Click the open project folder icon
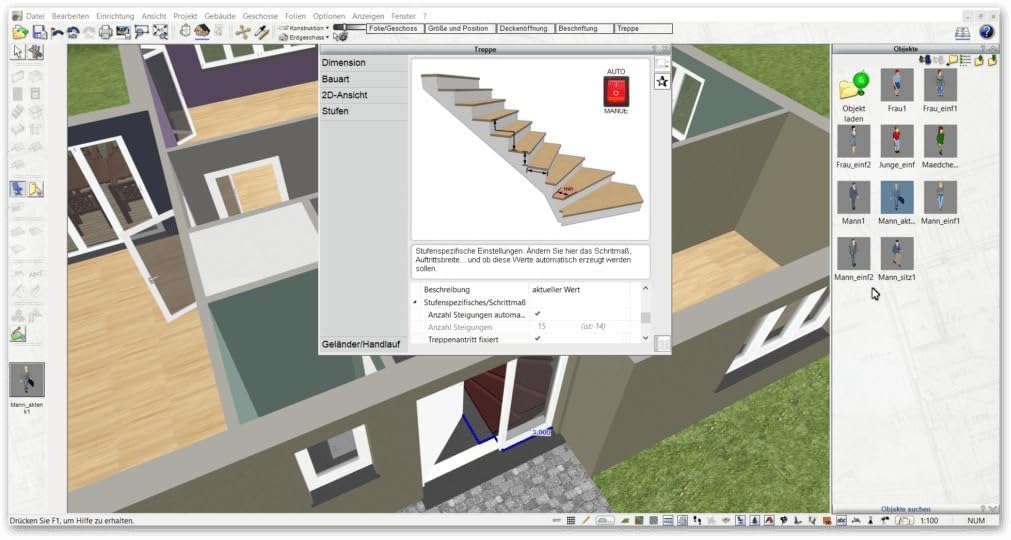 pyautogui.click(x=20, y=32)
